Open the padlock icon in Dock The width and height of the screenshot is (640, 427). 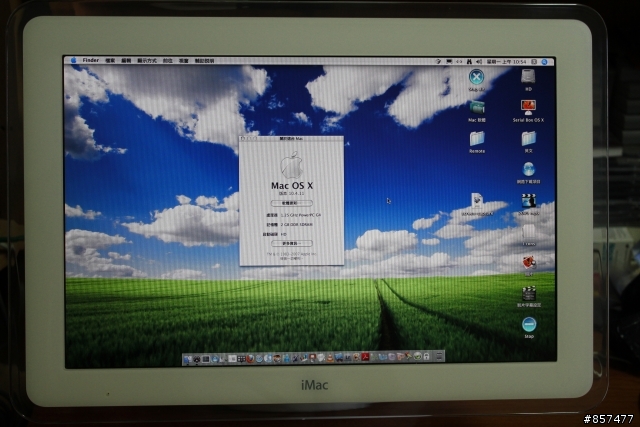[427, 356]
